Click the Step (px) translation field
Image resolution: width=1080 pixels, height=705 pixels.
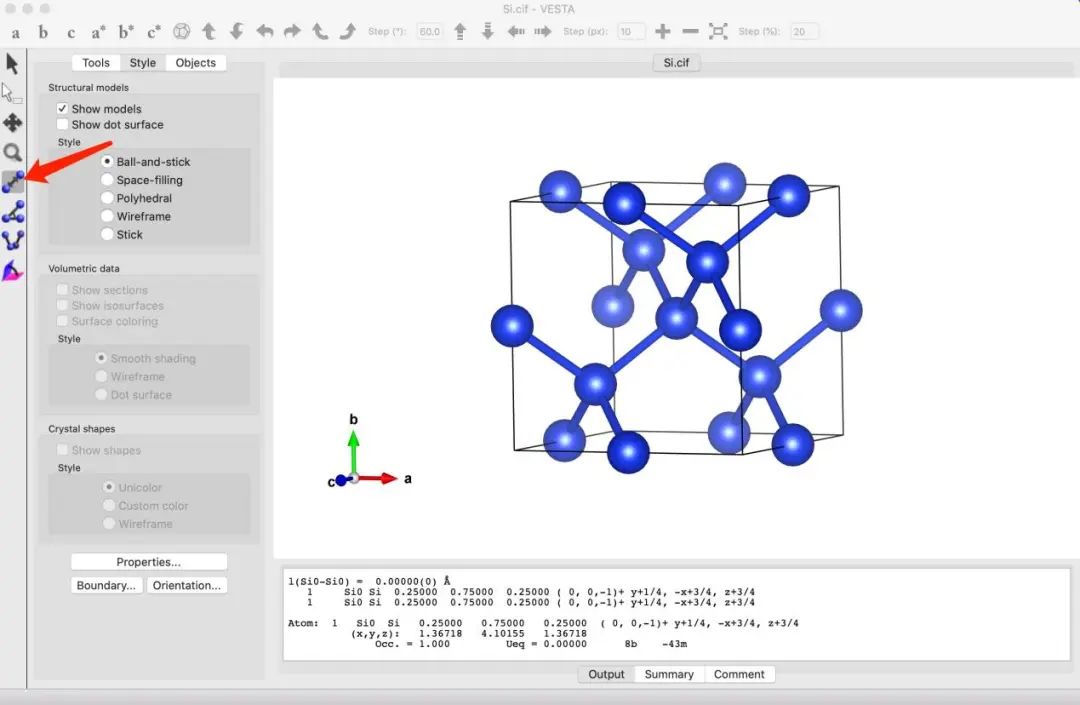[x=631, y=32]
